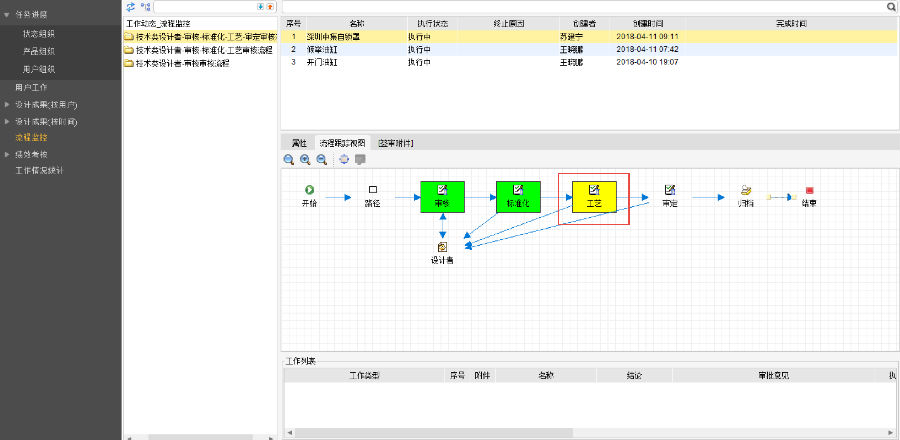The height and width of the screenshot is (440, 900).
Task: Zoom out the flow diagram with minus magnifier
Action: tap(322, 159)
